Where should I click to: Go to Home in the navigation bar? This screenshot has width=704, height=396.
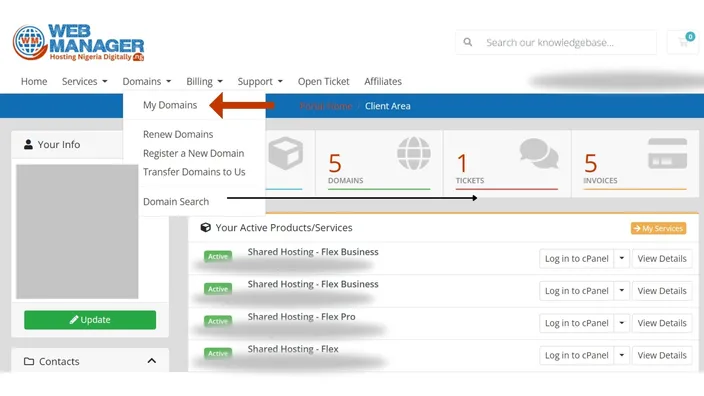(34, 81)
